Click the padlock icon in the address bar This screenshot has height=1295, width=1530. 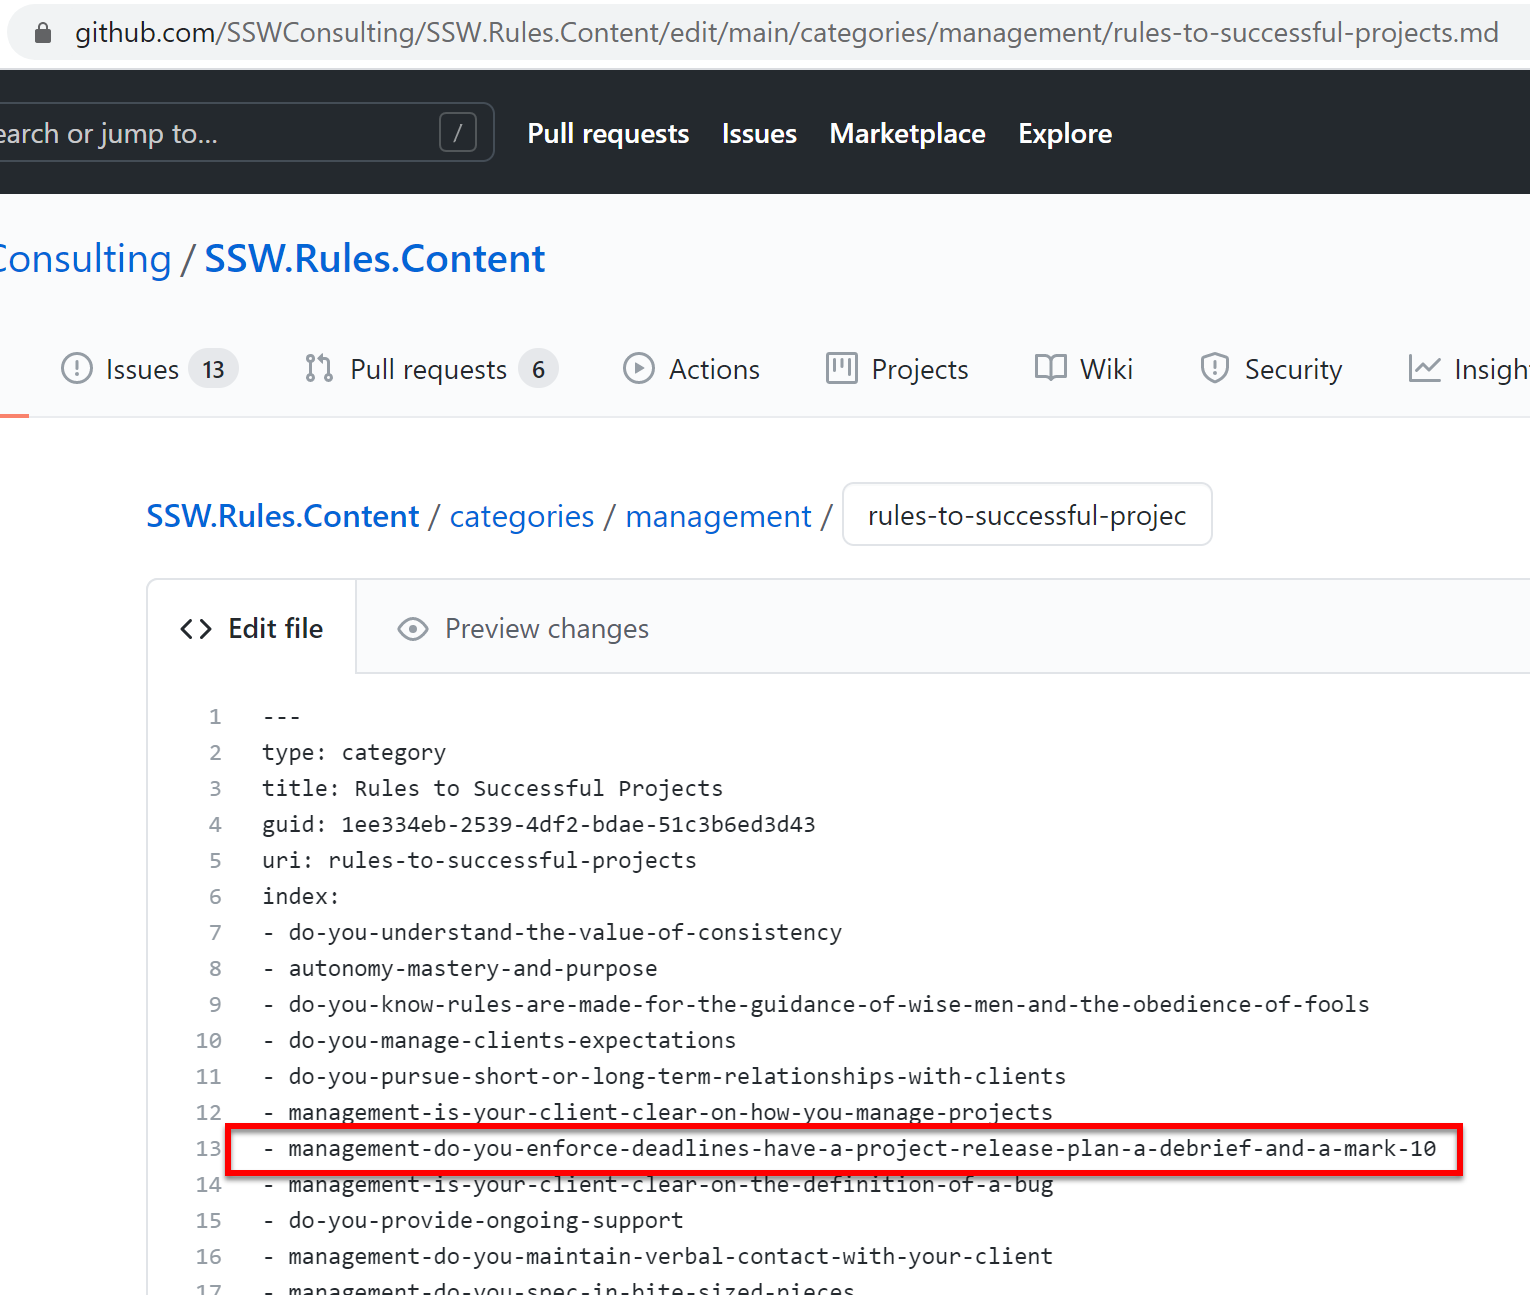(x=43, y=34)
